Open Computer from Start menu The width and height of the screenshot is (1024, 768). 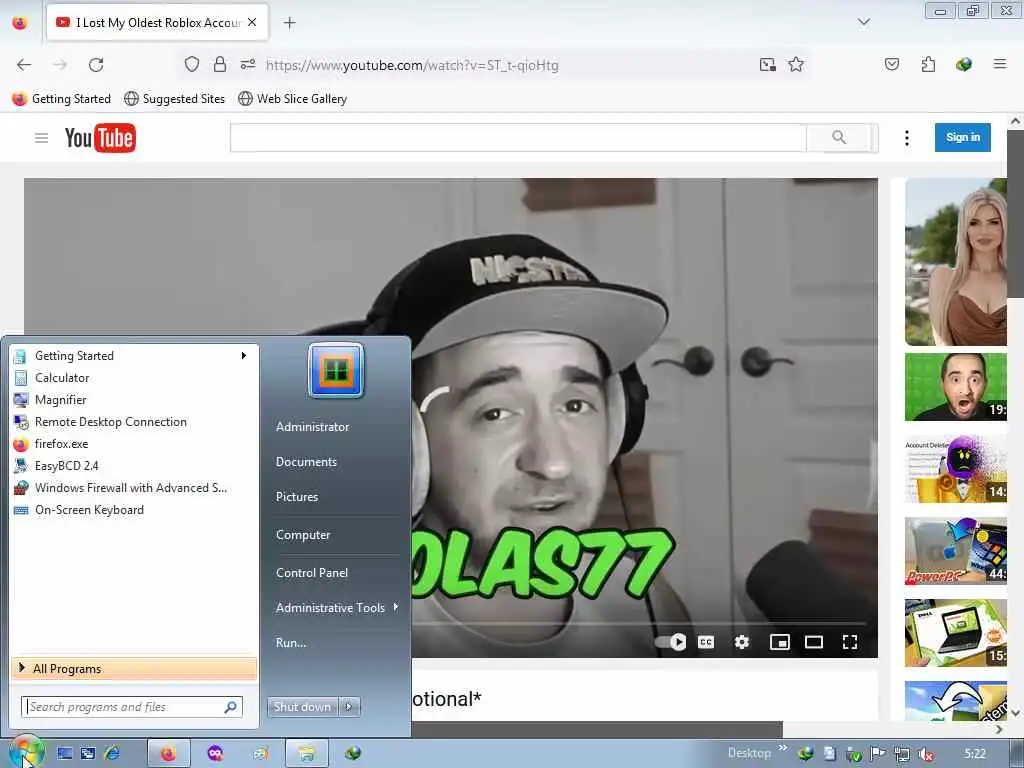coord(303,535)
